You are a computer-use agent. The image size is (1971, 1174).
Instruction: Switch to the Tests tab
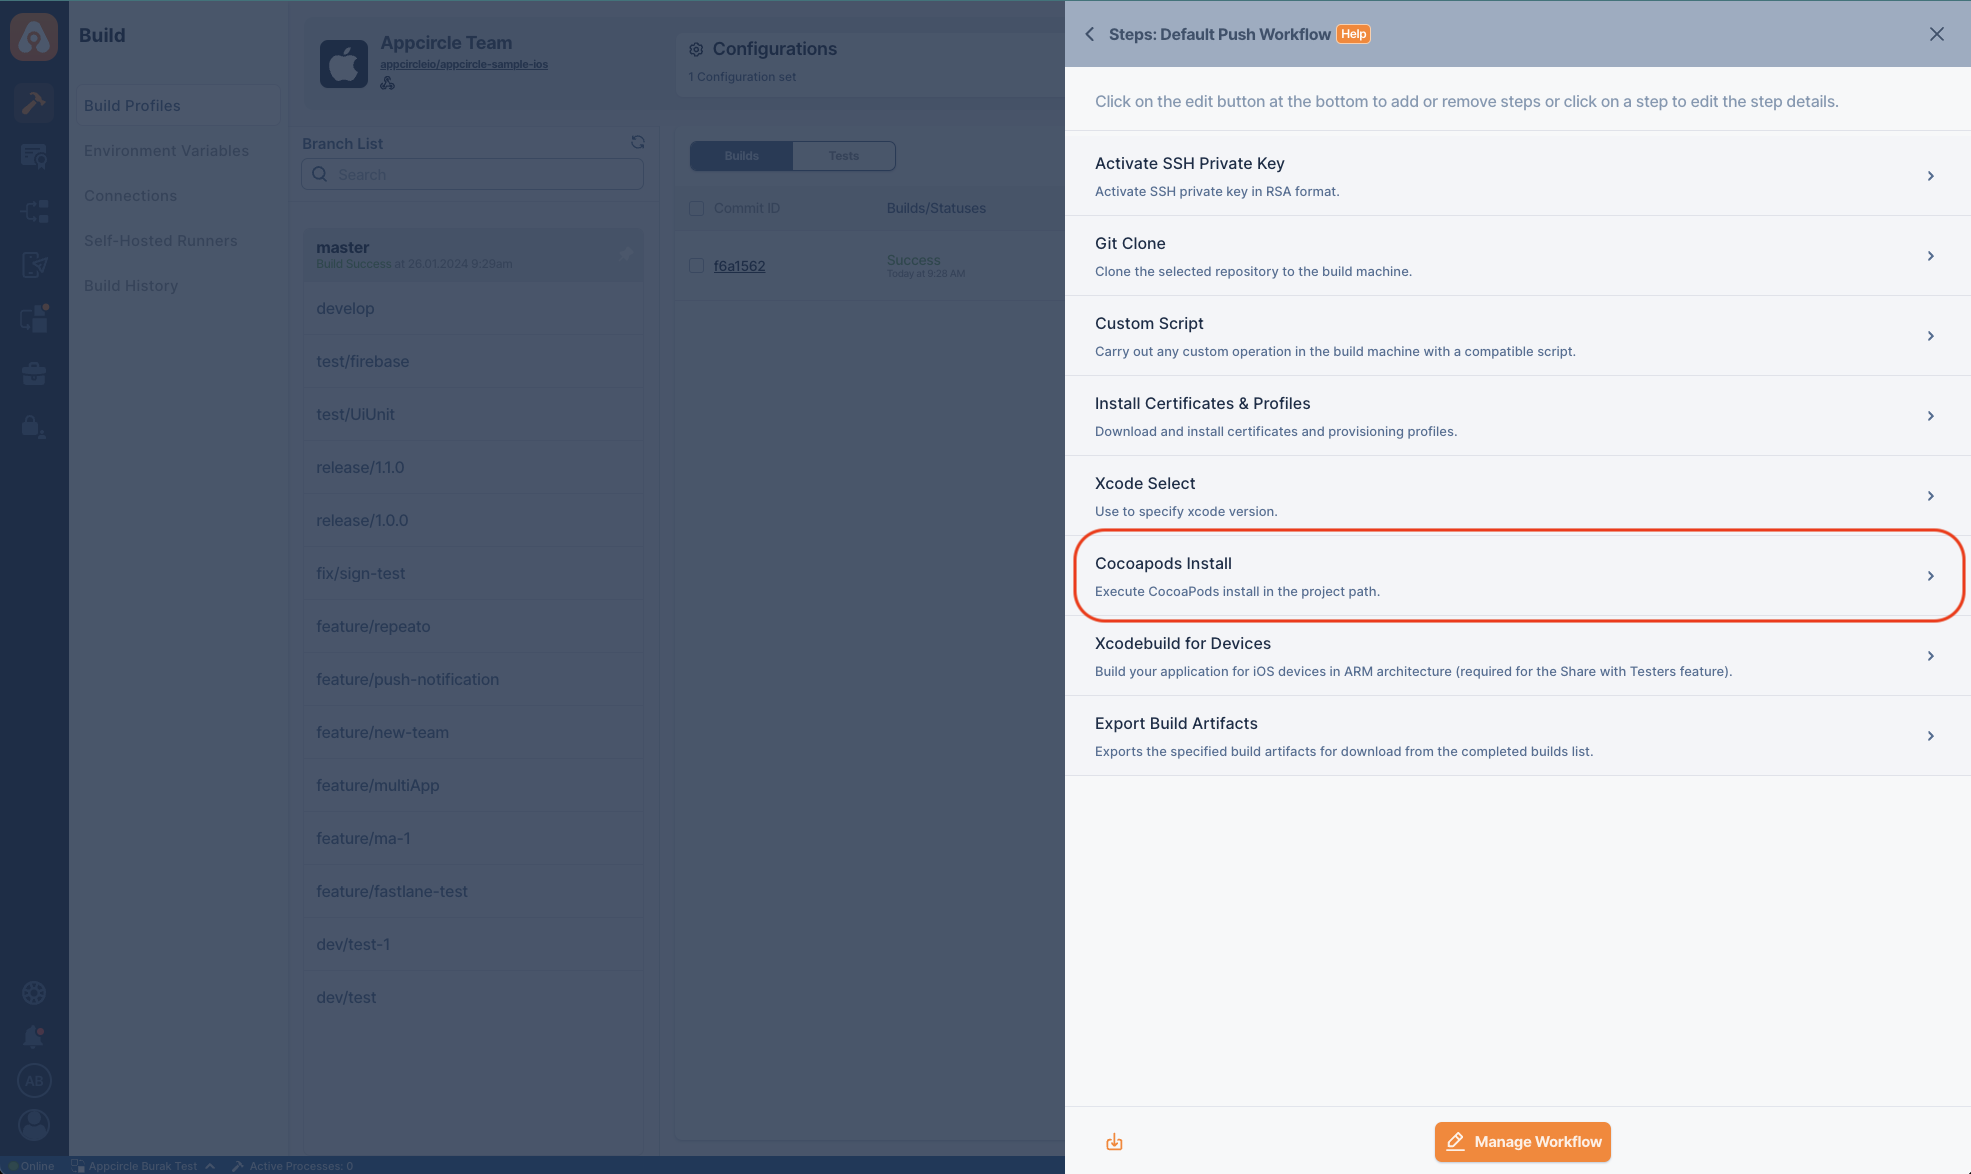click(844, 155)
